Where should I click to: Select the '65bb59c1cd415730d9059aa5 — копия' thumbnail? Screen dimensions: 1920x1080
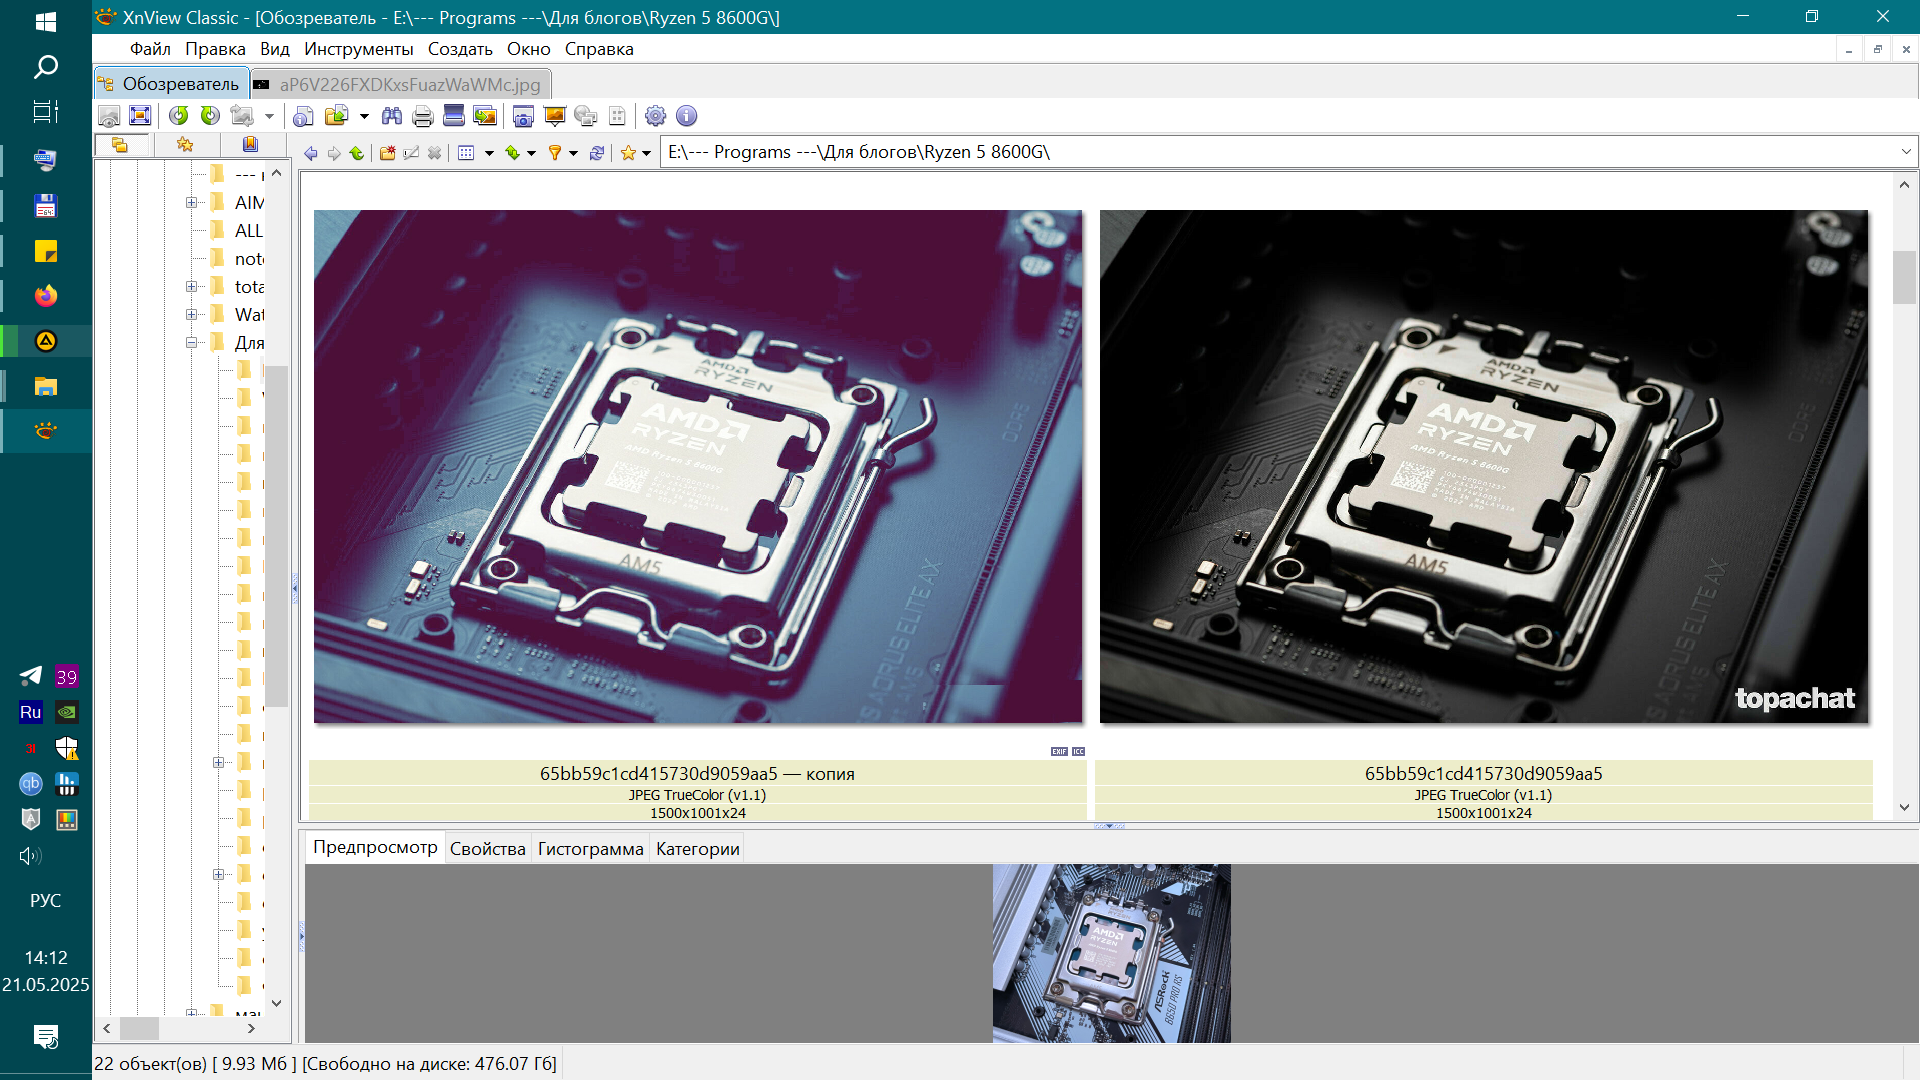click(x=697, y=467)
